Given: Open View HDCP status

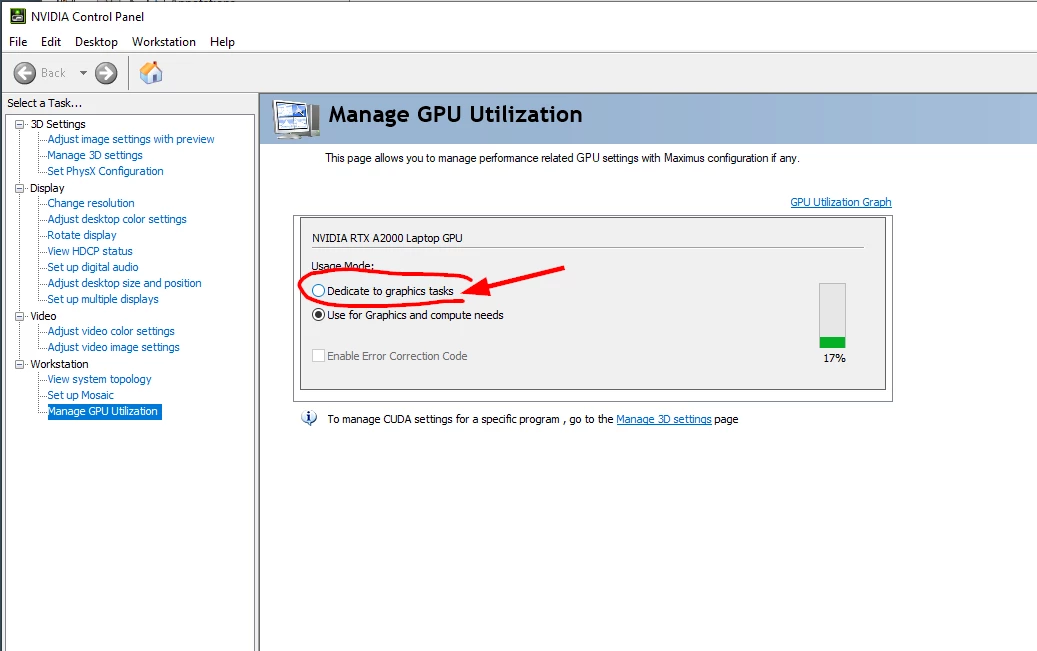Looking at the screenshot, I should (x=90, y=251).
